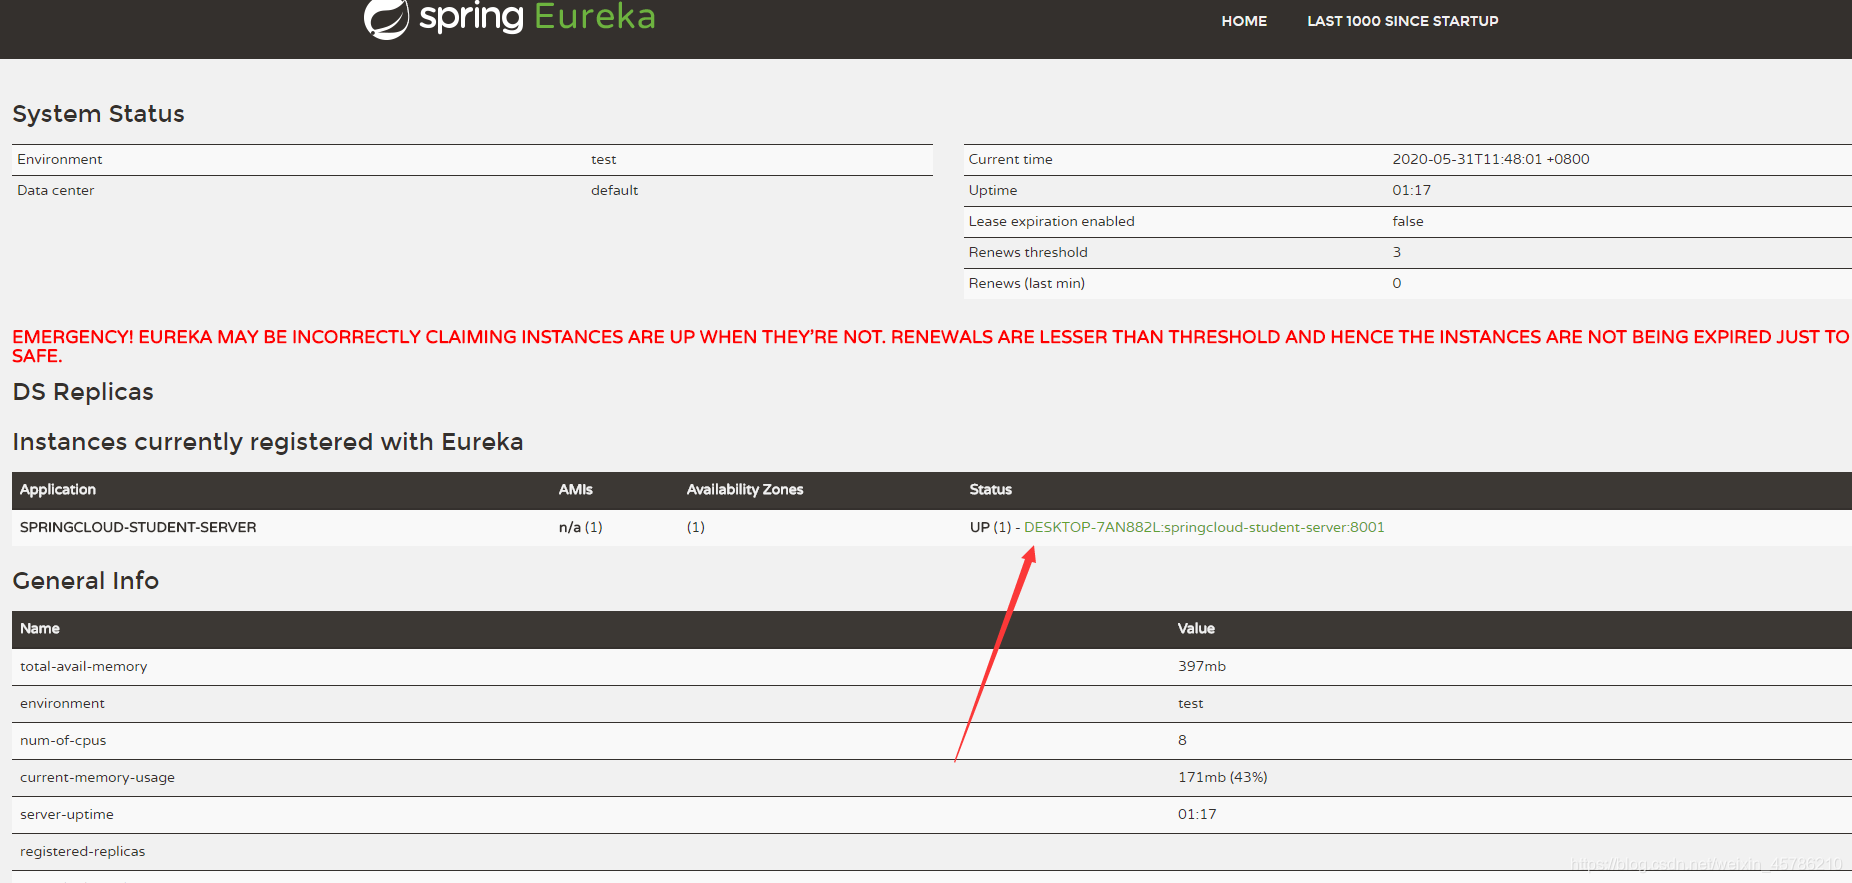
Task: Click the General Info heading
Action: [x=85, y=581]
